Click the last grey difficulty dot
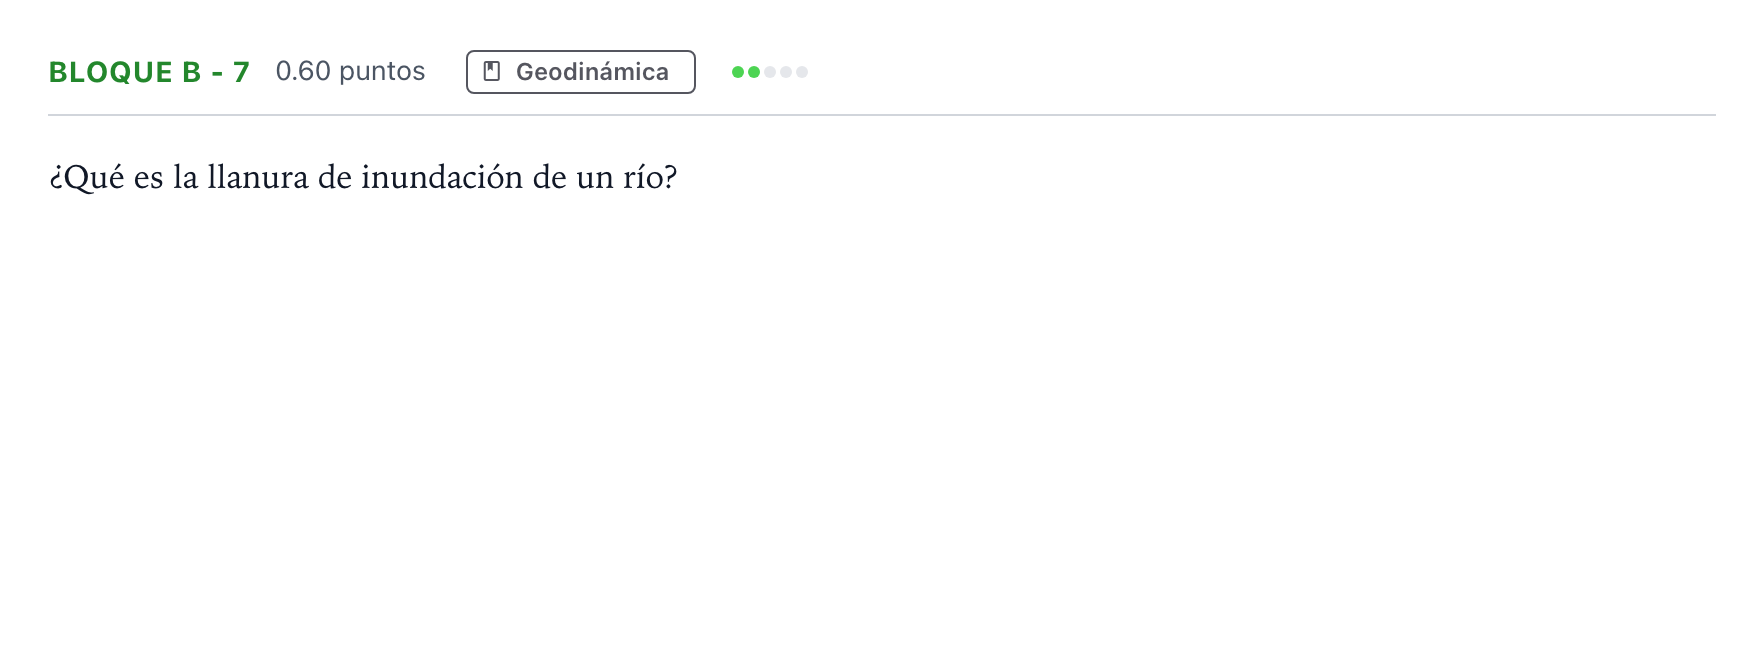1764x658 pixels. click(x=802, y=72)
